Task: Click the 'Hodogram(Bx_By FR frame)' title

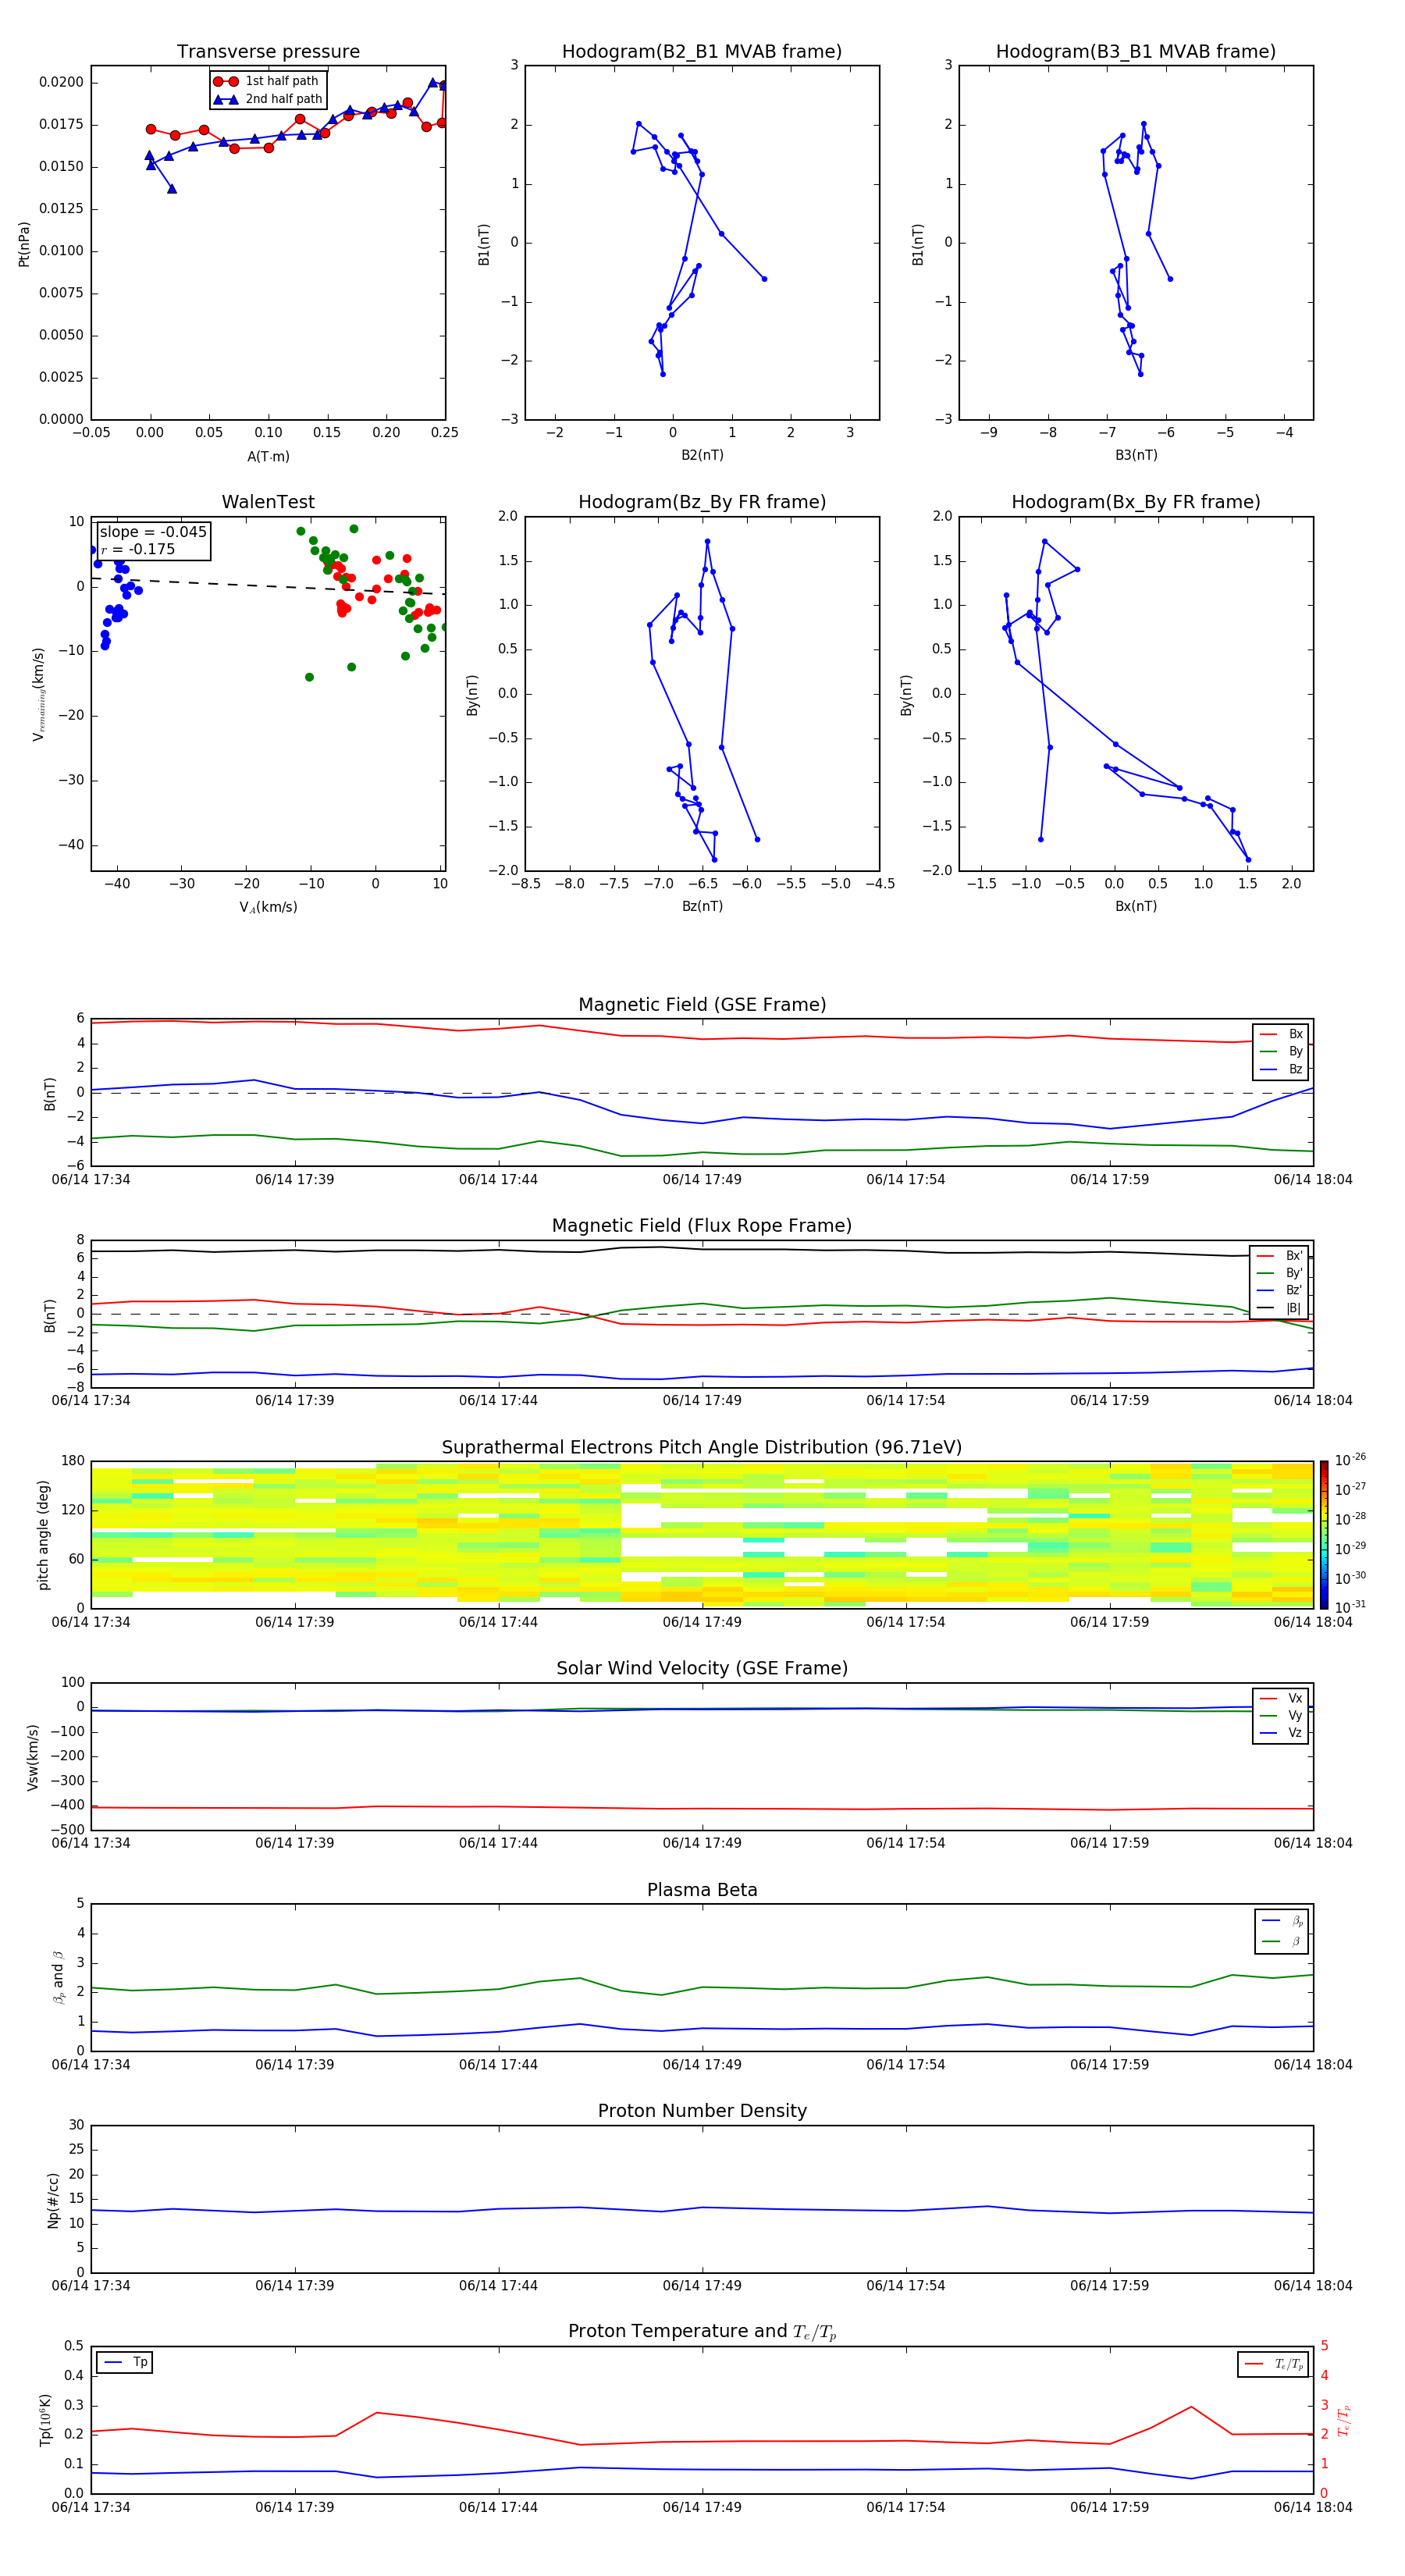Action: click(1136, 502)
